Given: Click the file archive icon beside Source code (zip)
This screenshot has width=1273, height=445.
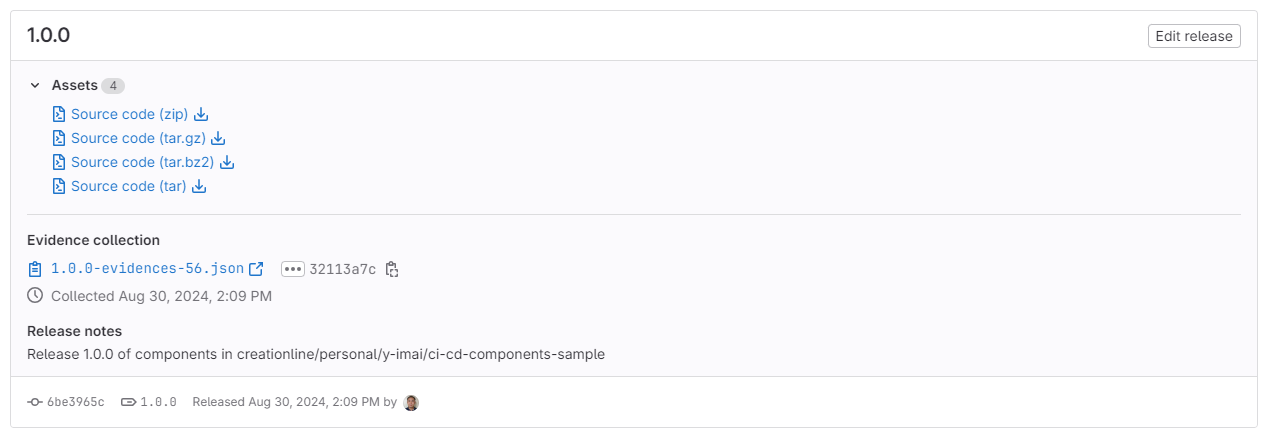Looking at the screenshot, I should [x=59, y=114].
